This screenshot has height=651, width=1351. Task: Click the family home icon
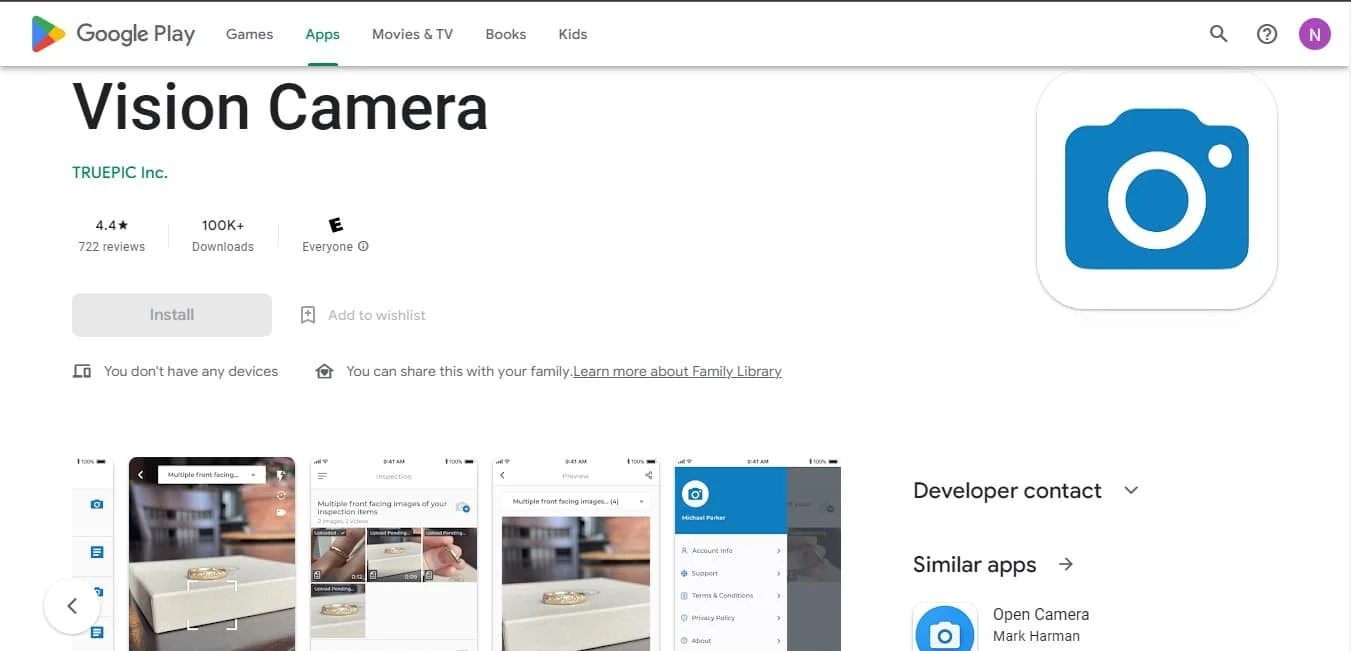pos(324,371)
